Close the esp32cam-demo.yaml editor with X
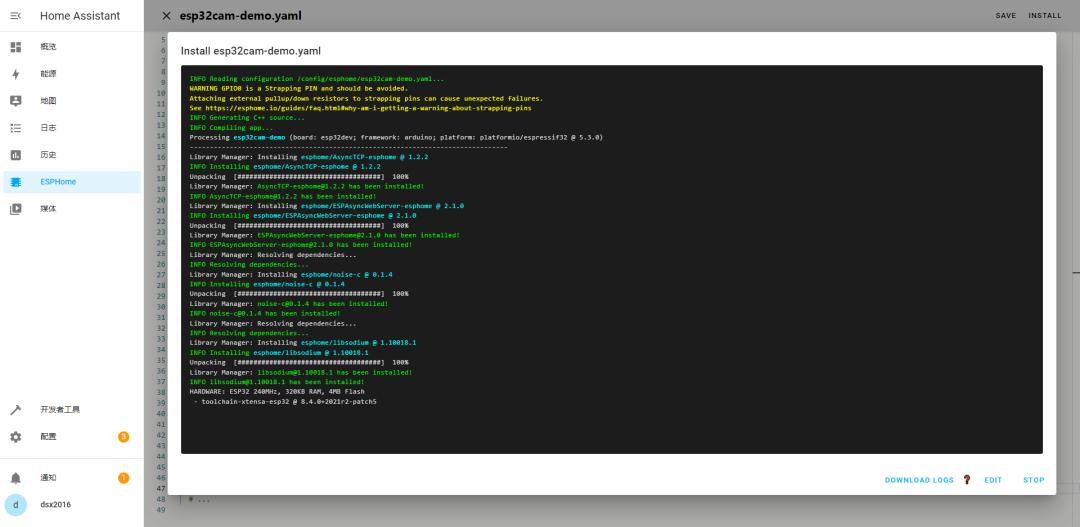 pyautogui.click(x=166, y=16)
